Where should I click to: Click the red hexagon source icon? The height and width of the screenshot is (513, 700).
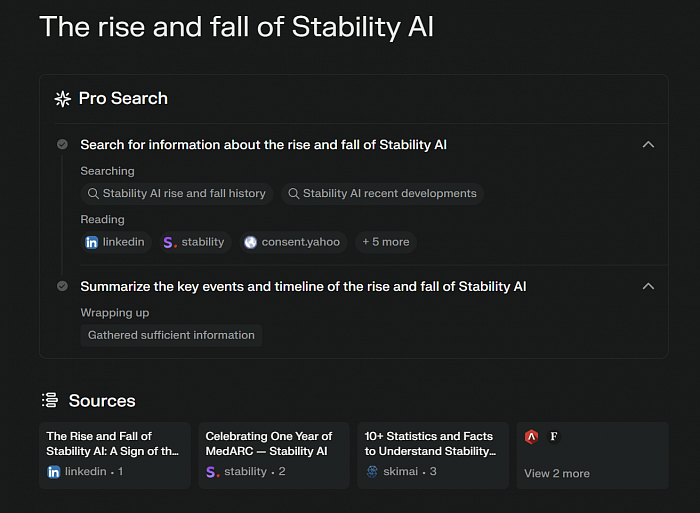point(531,436)
